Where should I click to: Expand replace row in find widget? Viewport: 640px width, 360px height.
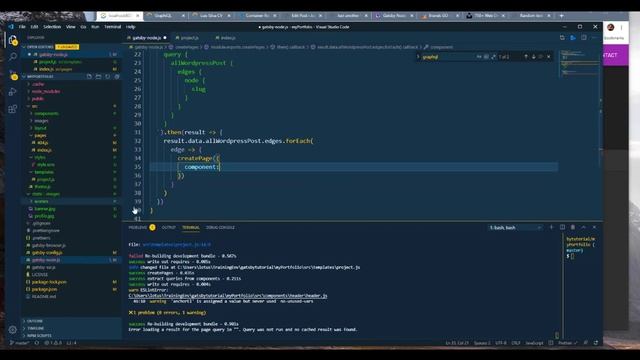(418, 57)
